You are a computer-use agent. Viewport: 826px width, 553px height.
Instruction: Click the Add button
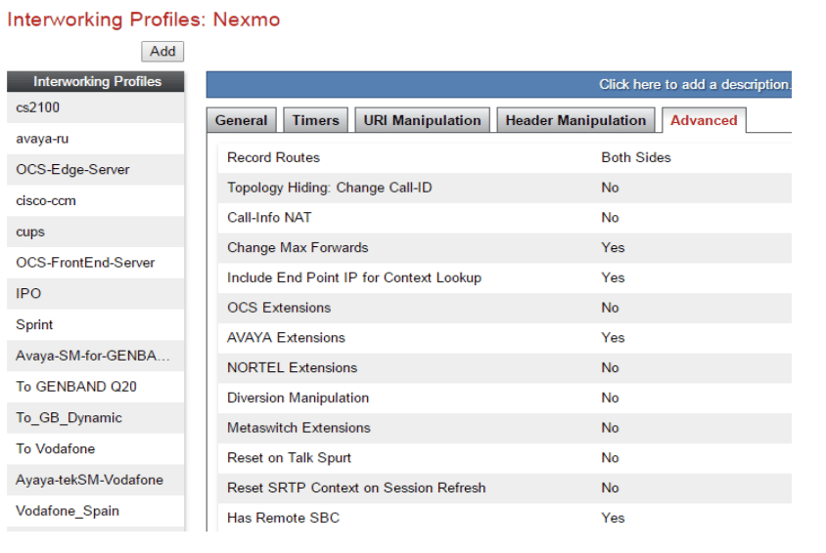click(162, 52)
